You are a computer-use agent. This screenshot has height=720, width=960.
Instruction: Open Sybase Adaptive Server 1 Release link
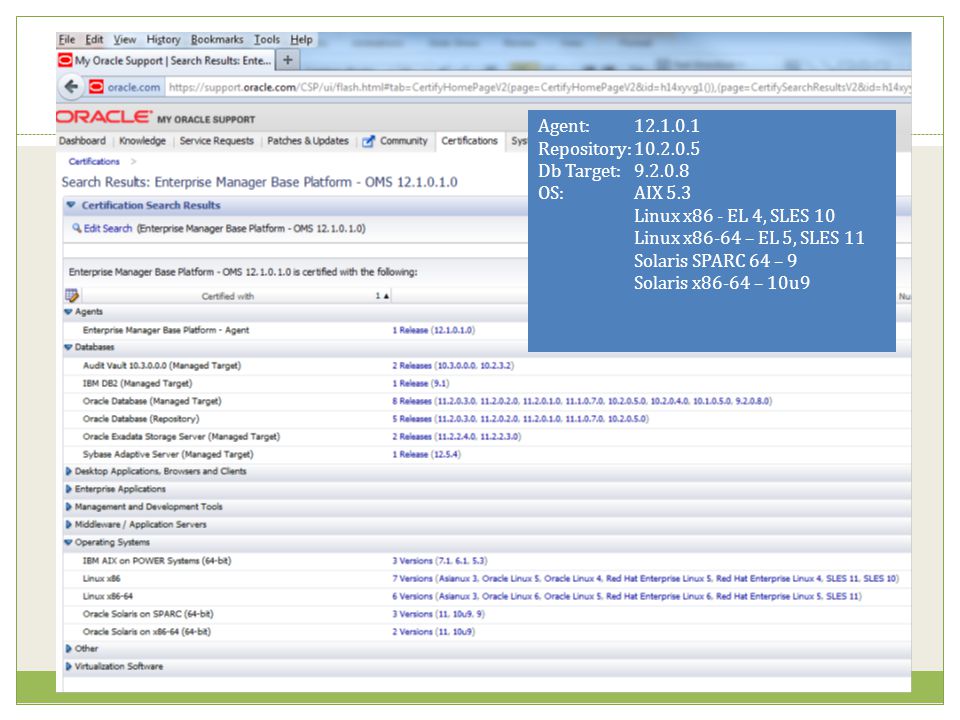[x=427, y=454]
